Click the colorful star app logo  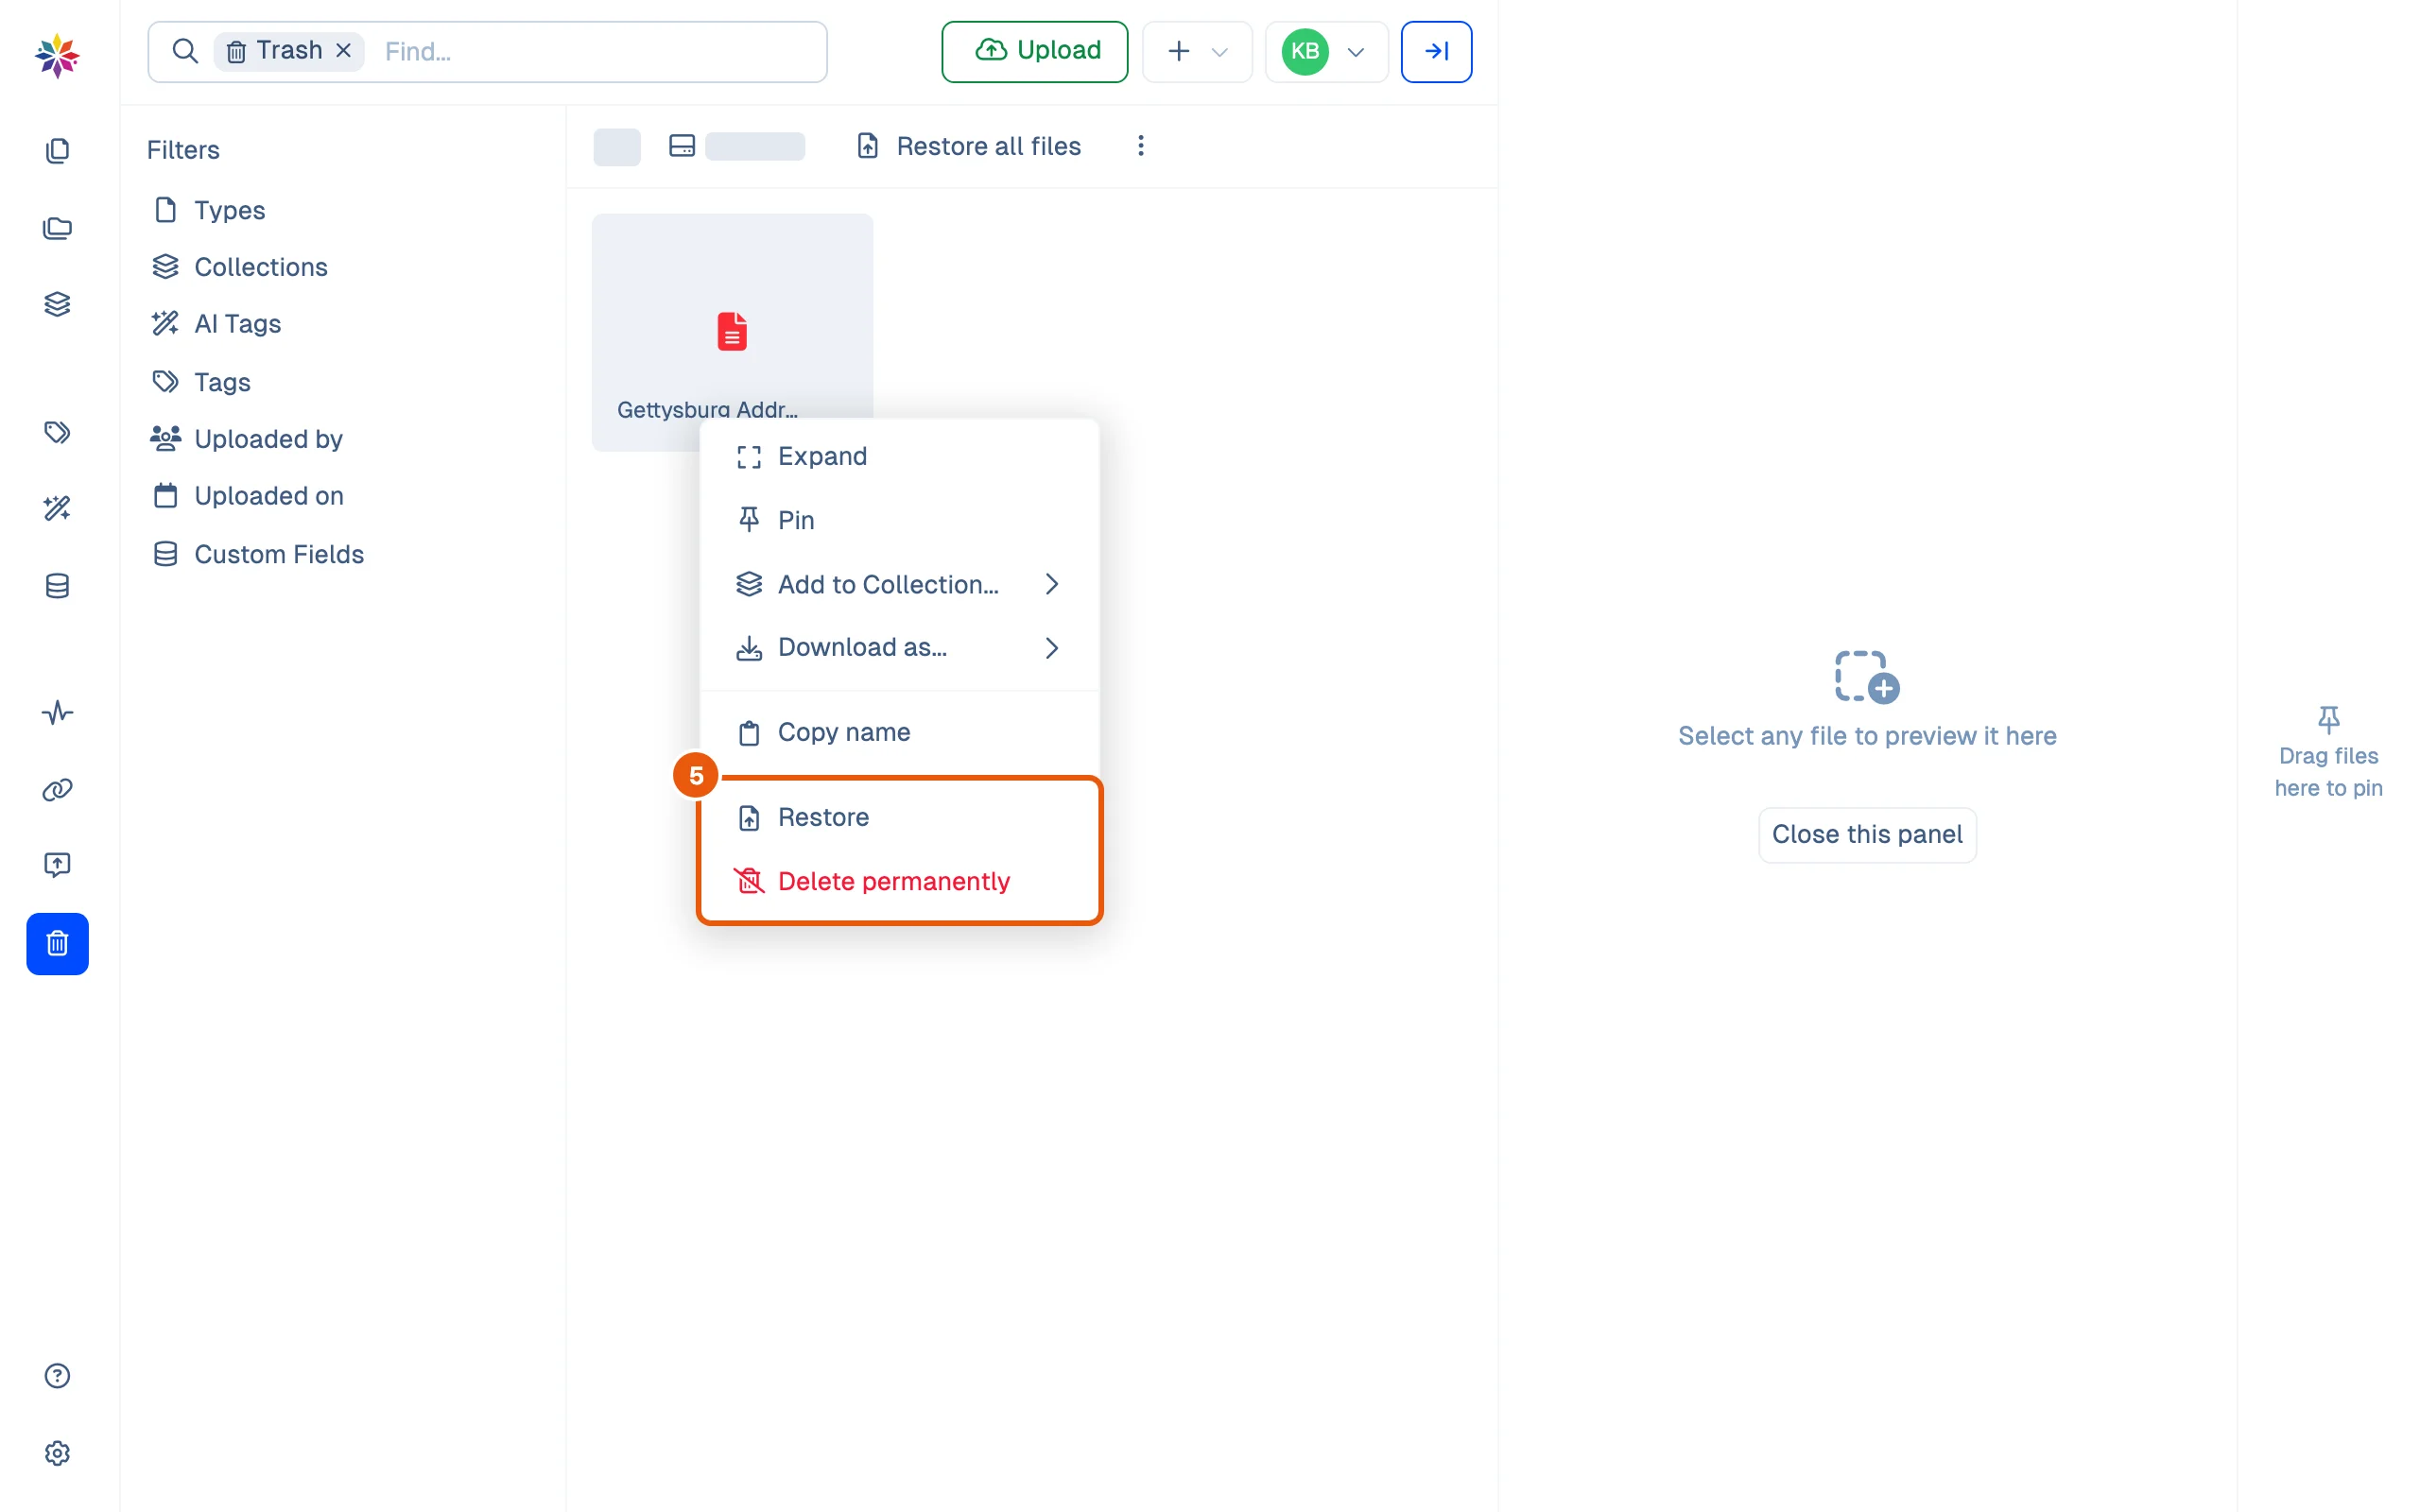[x=57, y=55]
